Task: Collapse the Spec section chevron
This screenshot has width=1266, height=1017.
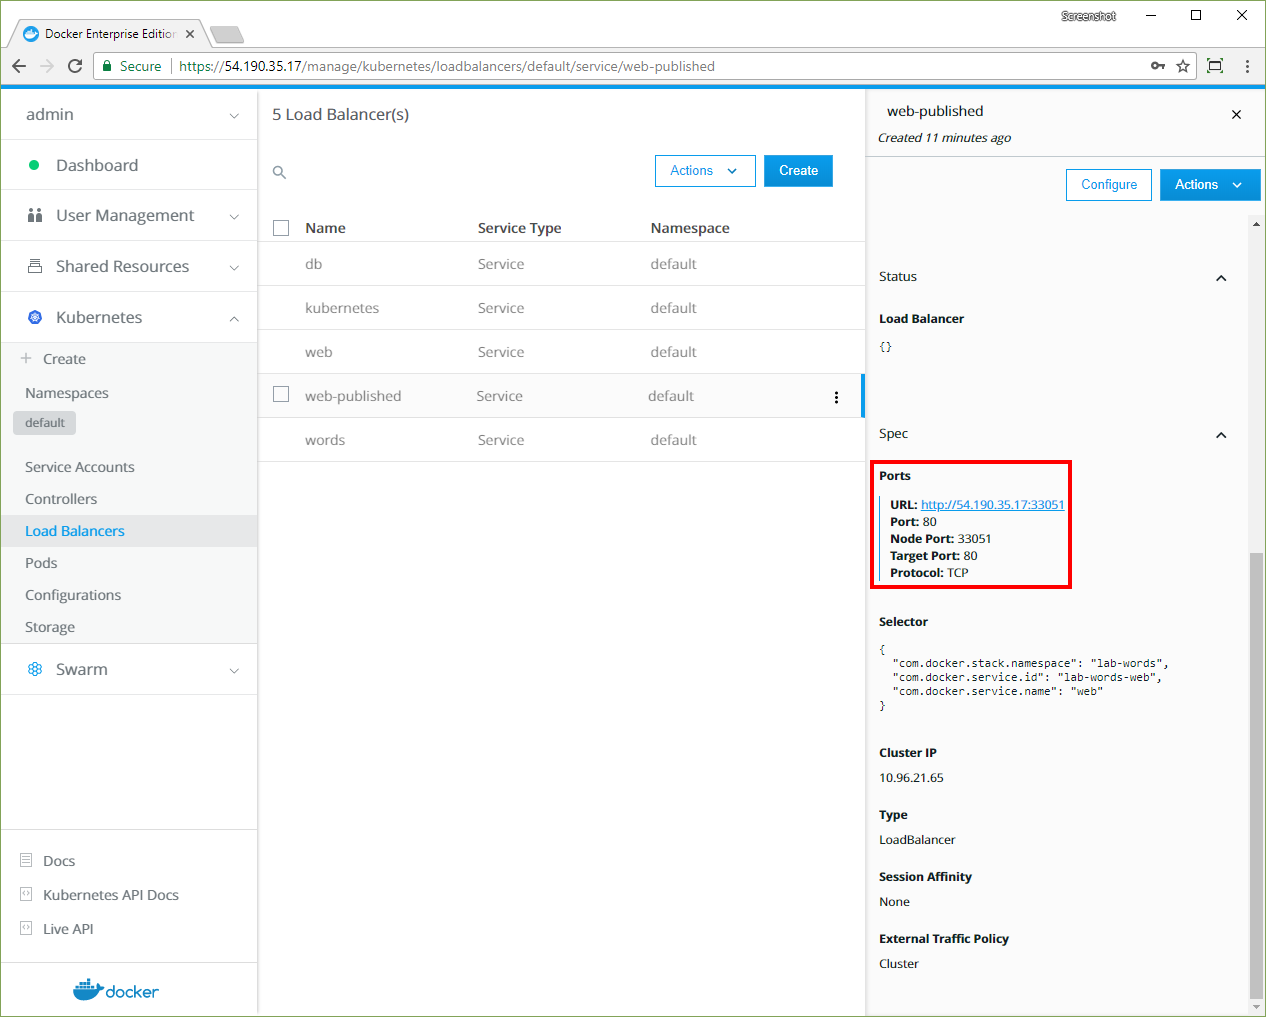Action: click(x=1221, y=435)
